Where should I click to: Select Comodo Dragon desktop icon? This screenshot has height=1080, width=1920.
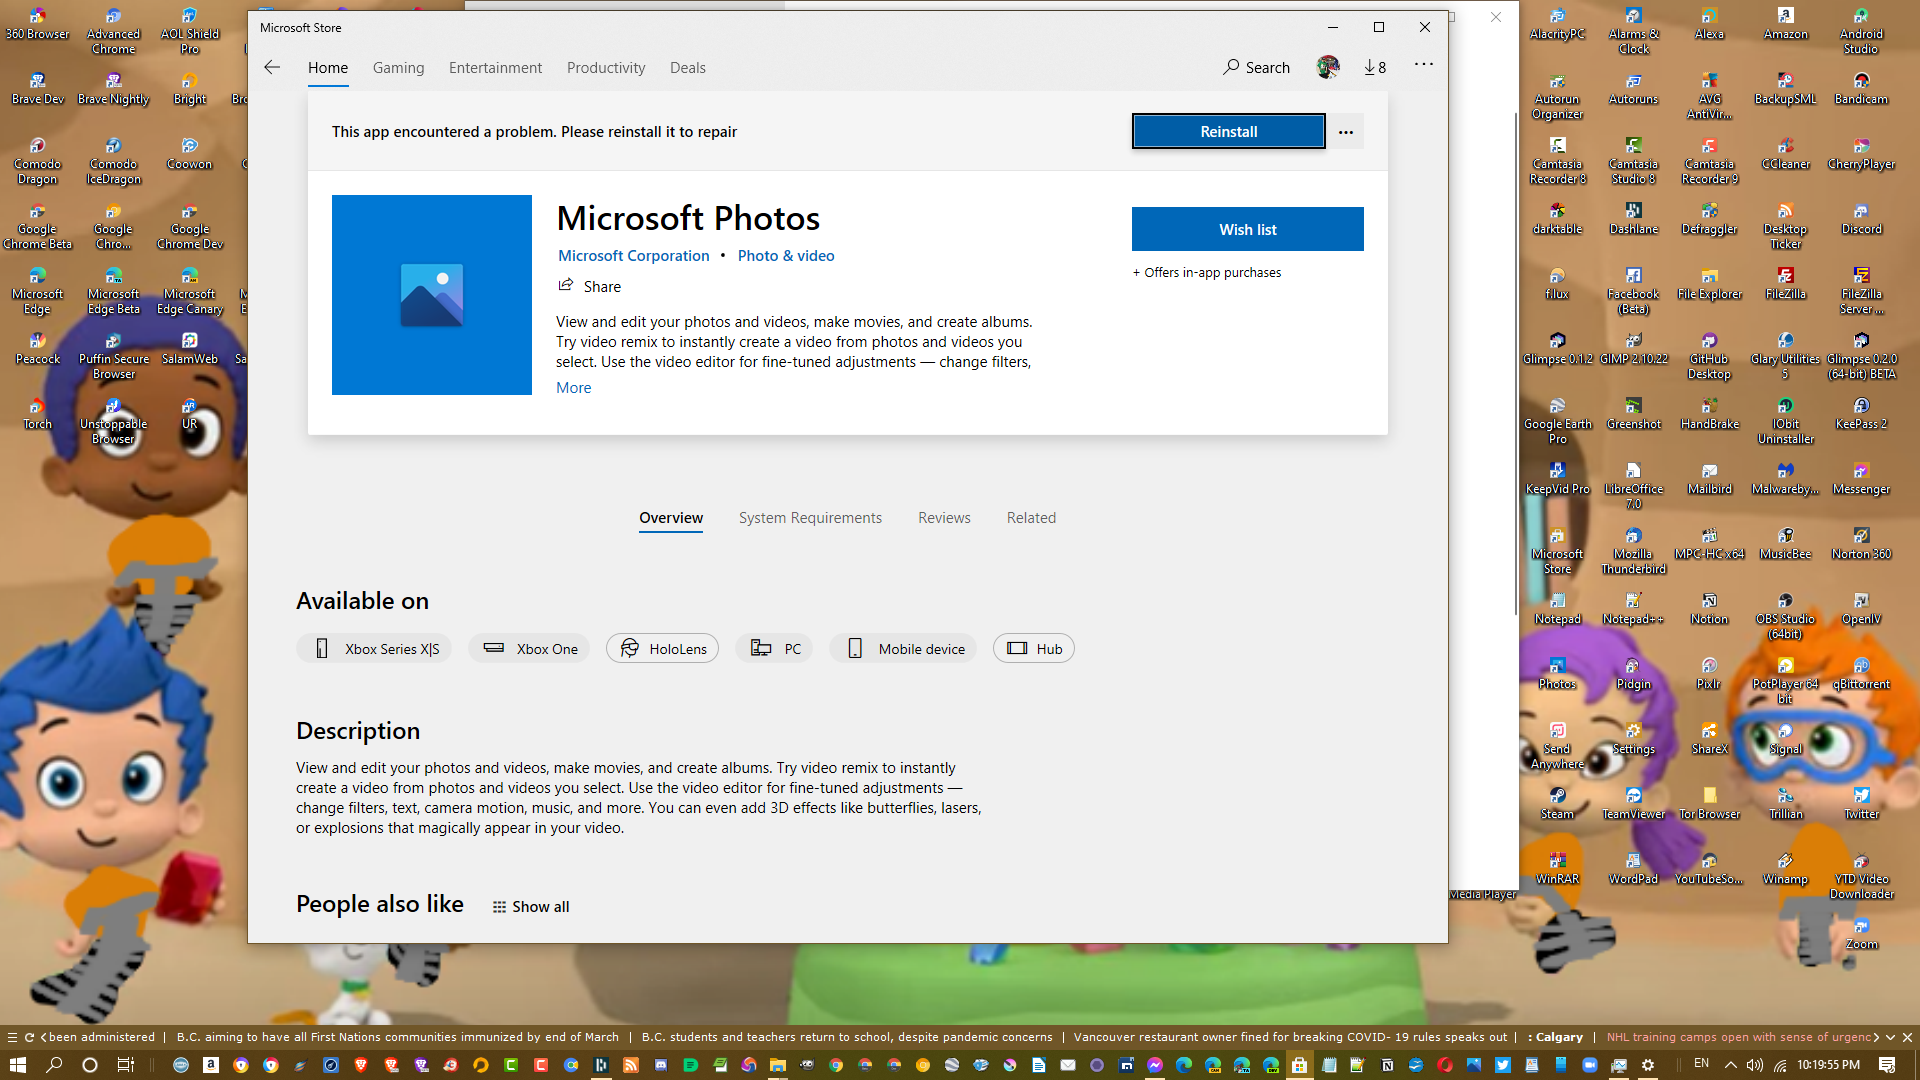point(37,162)
